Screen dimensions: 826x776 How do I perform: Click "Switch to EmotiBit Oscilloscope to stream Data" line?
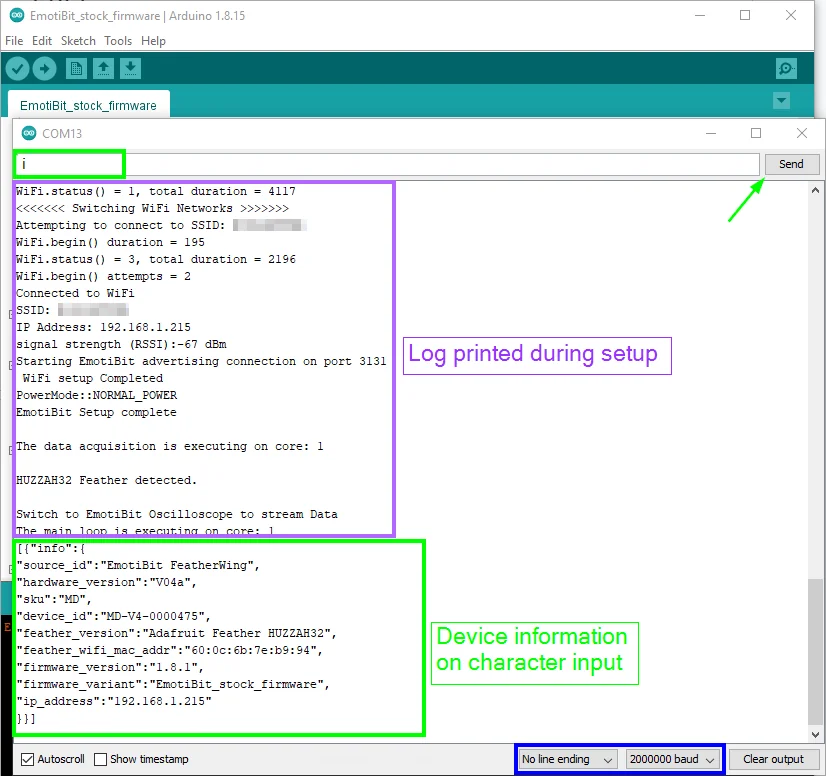(177, 514)
